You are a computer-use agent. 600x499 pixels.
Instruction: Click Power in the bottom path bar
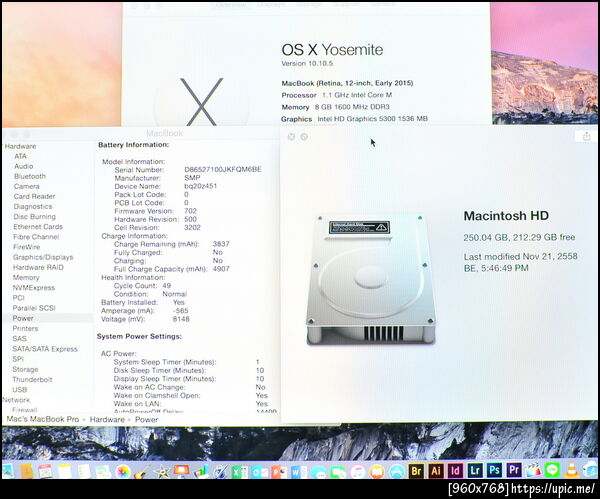click(147, 420)
